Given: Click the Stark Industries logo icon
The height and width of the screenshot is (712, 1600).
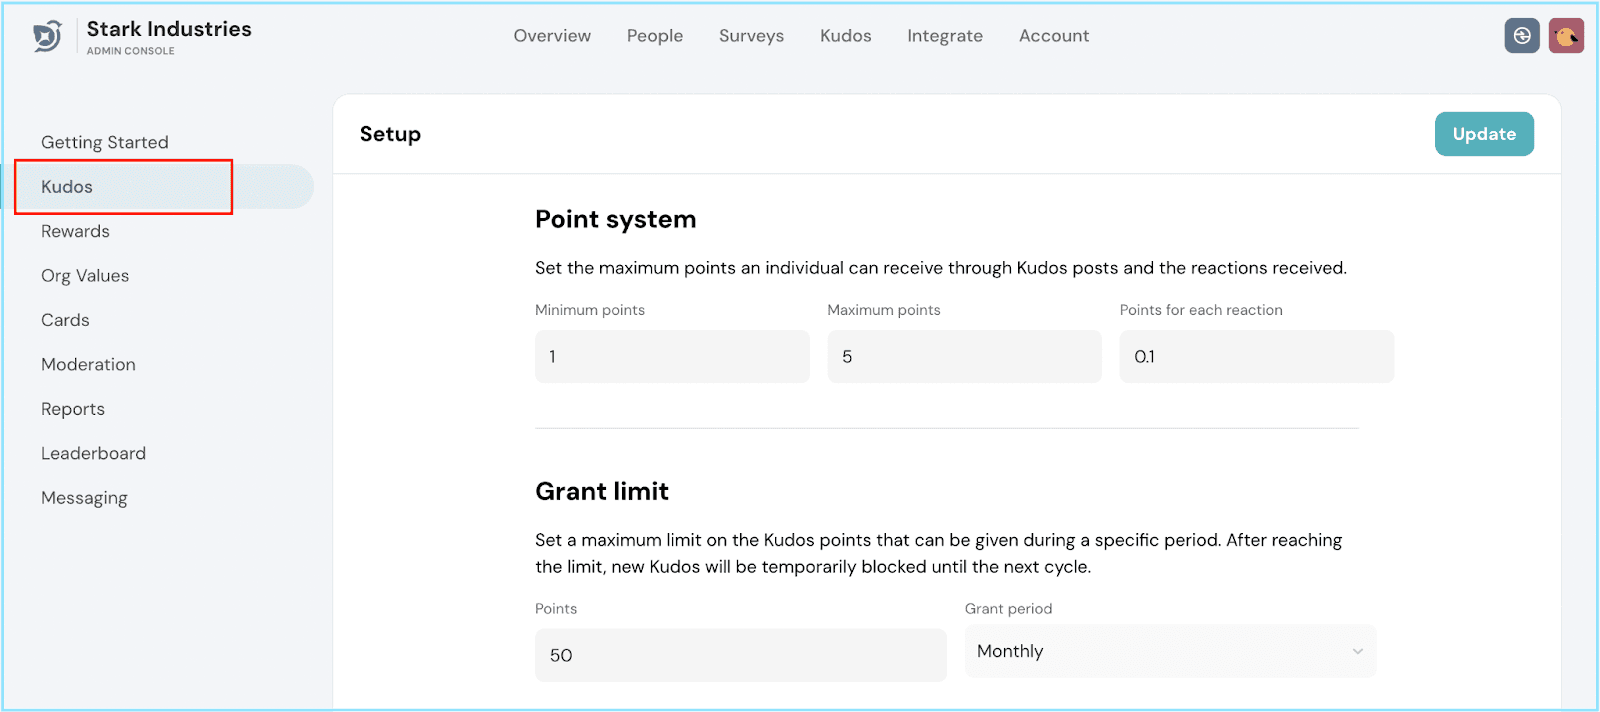Looking at the screenshot, I should pyautogui.click(x=47, y=37).
